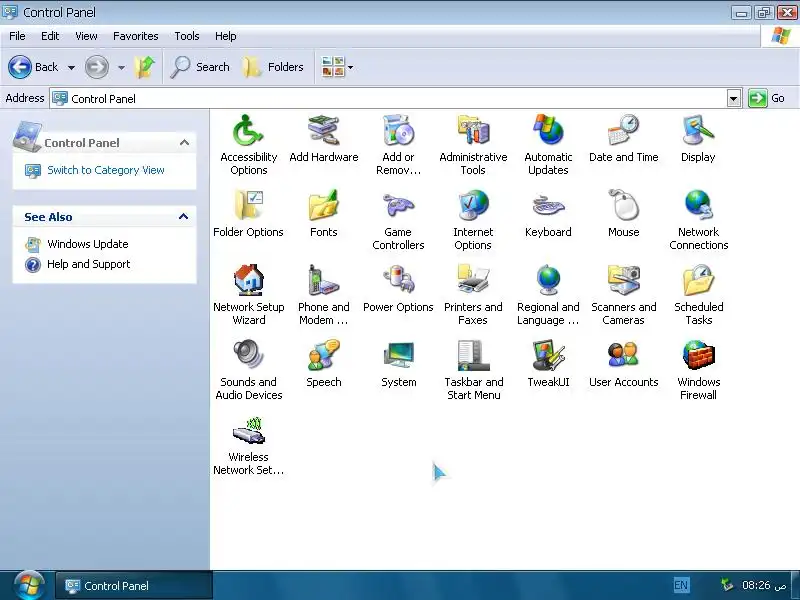Collapse the See Also section
Viewport: 800px width, 600px height.
[184, 217]
